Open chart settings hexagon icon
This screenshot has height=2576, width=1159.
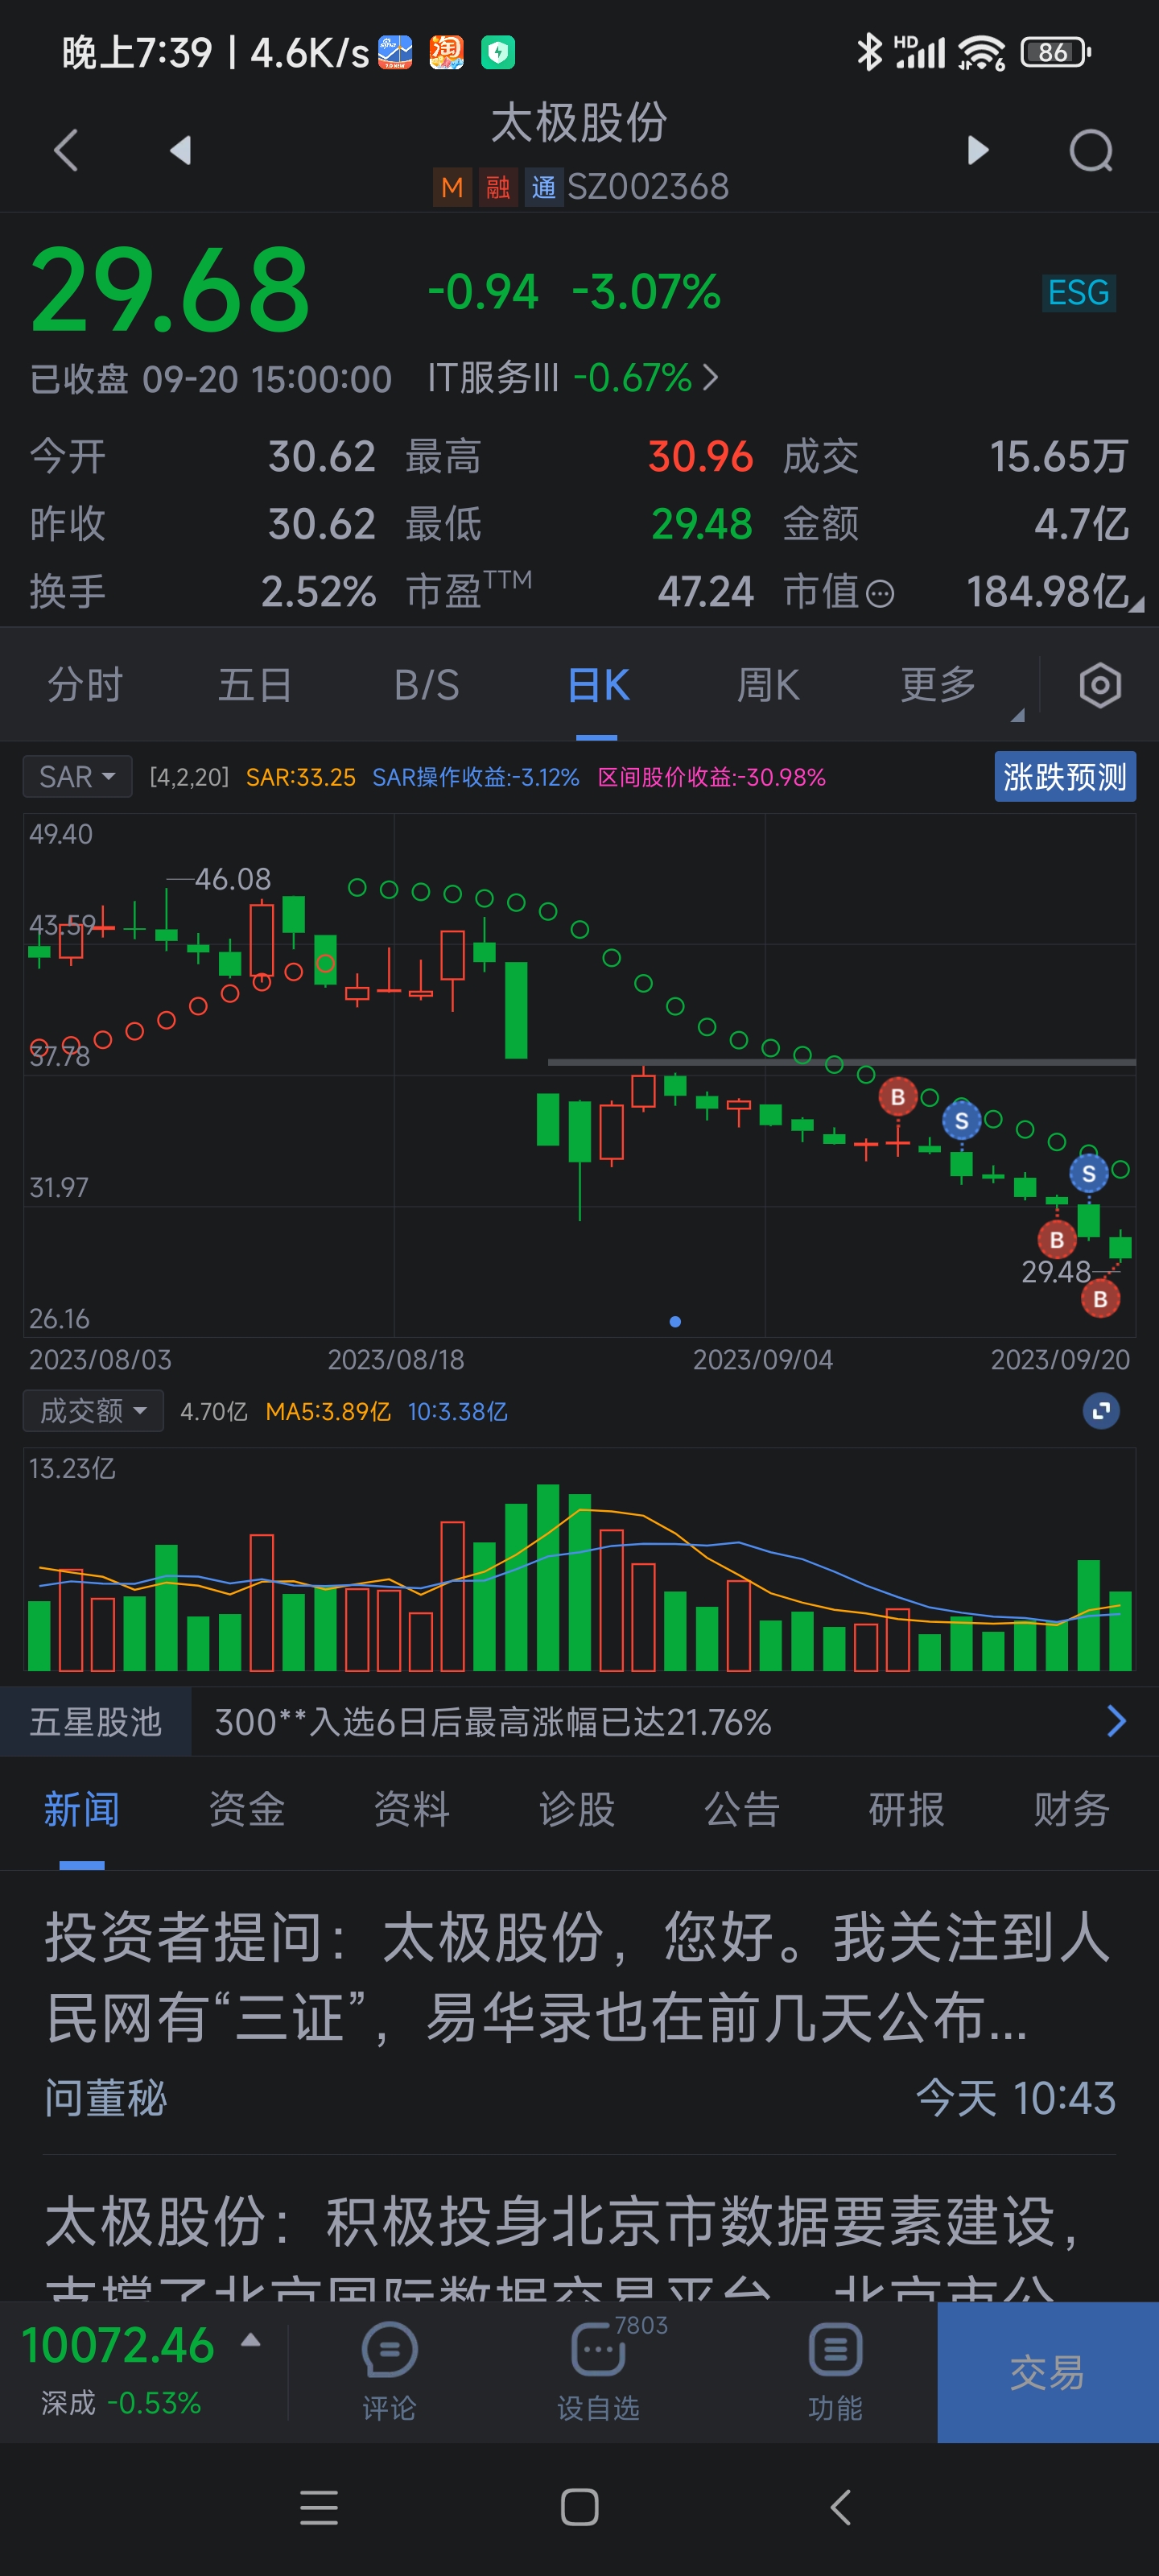[1100, 685]
